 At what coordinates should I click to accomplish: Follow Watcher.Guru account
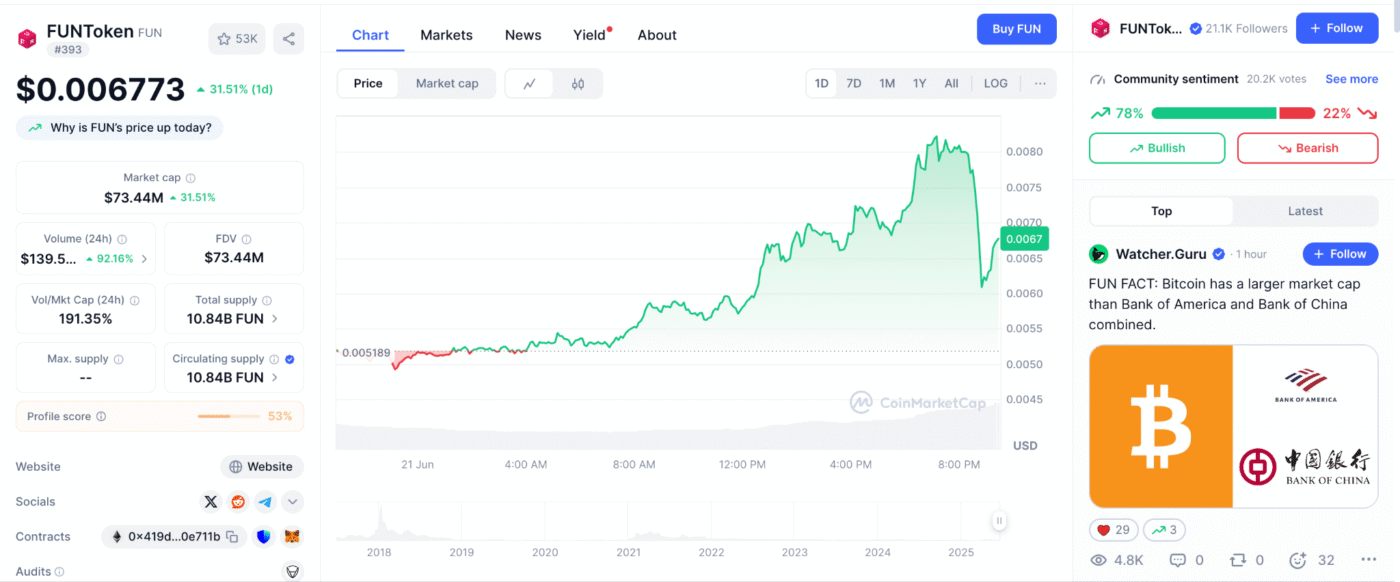(1340, 254)
